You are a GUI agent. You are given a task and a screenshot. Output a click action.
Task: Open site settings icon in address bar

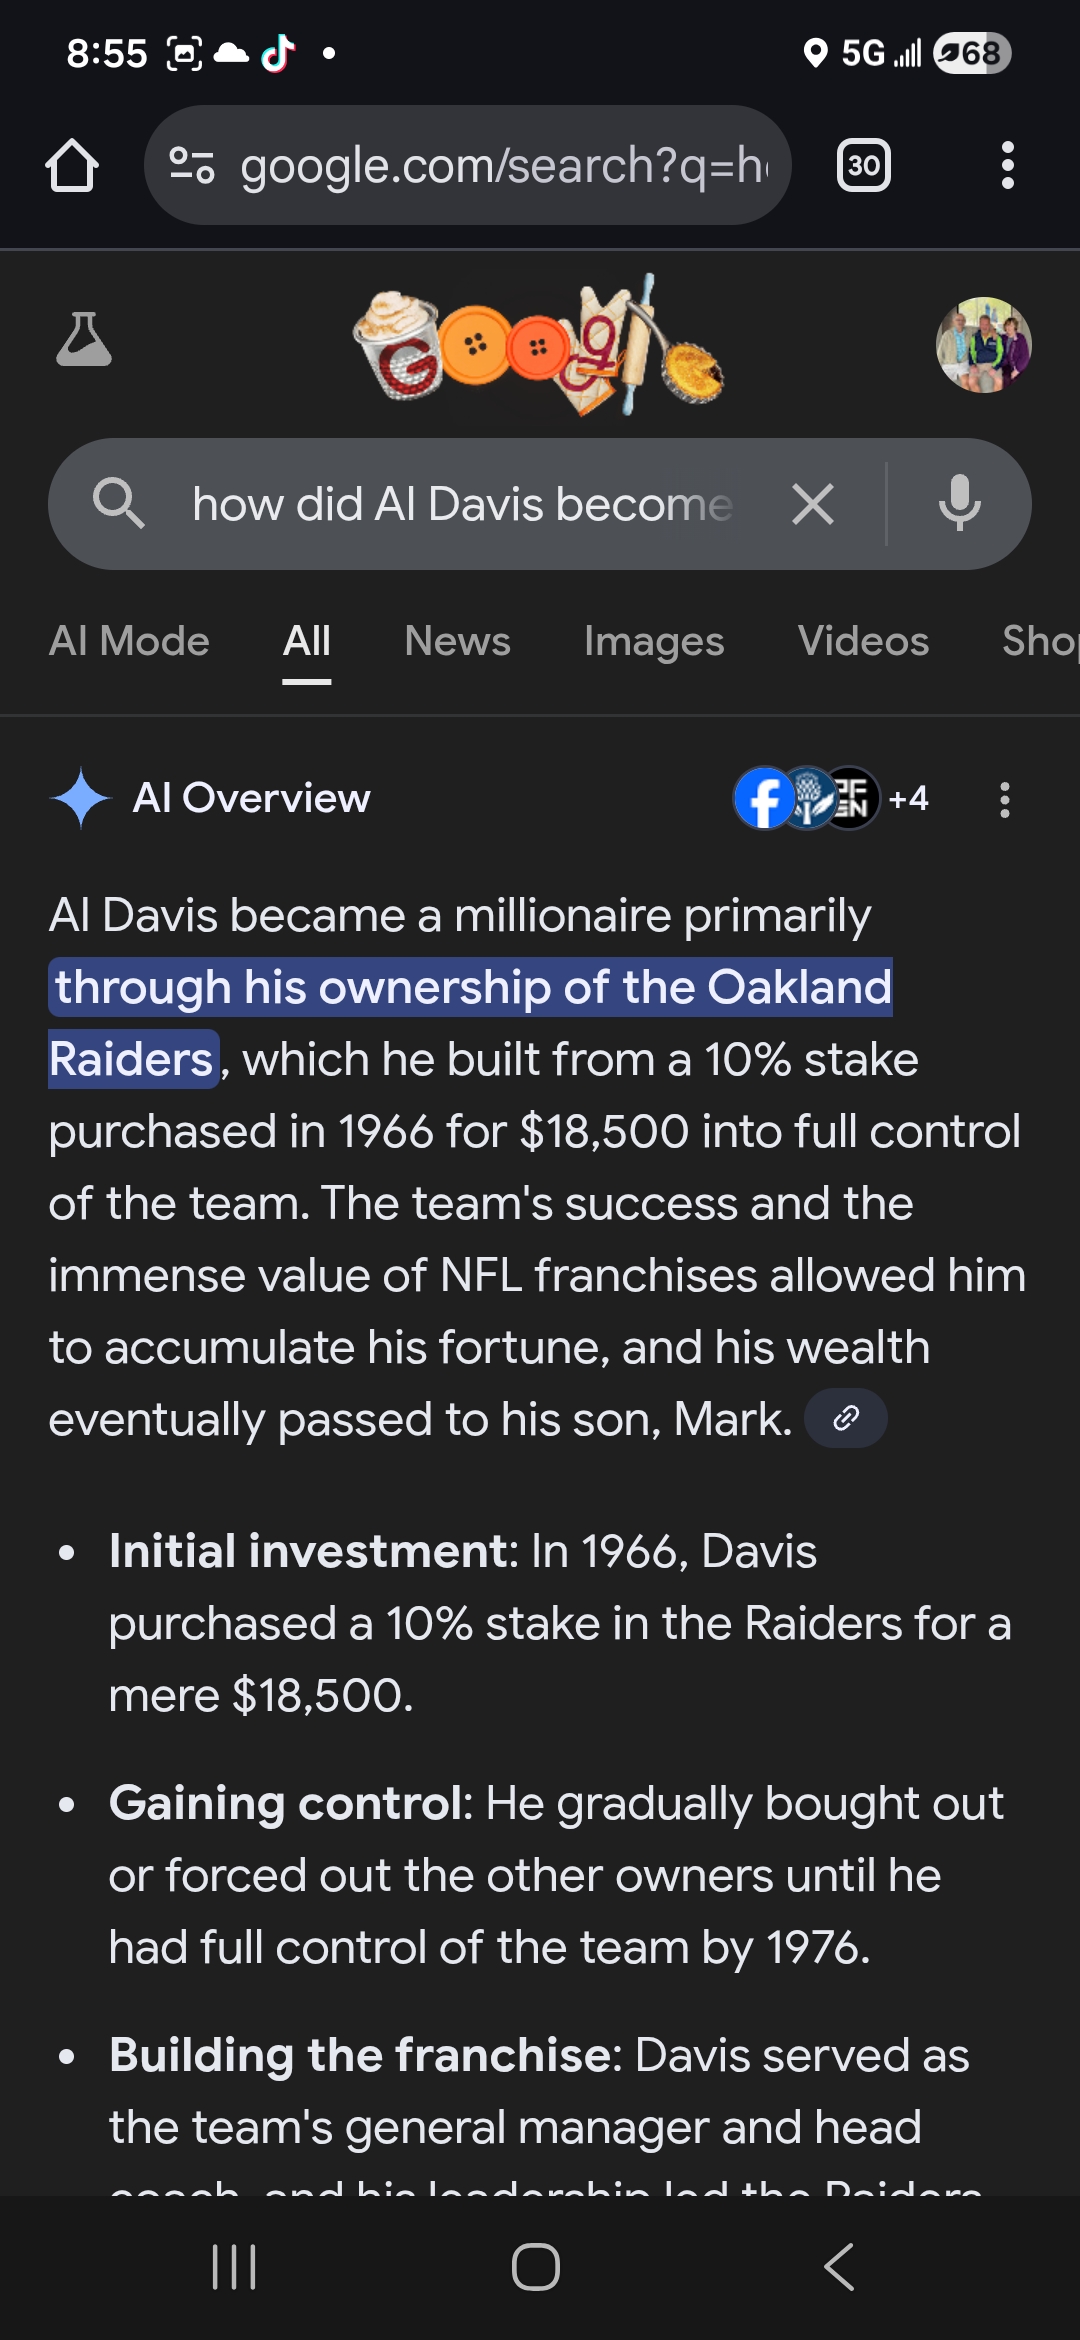tap(192, 166)
